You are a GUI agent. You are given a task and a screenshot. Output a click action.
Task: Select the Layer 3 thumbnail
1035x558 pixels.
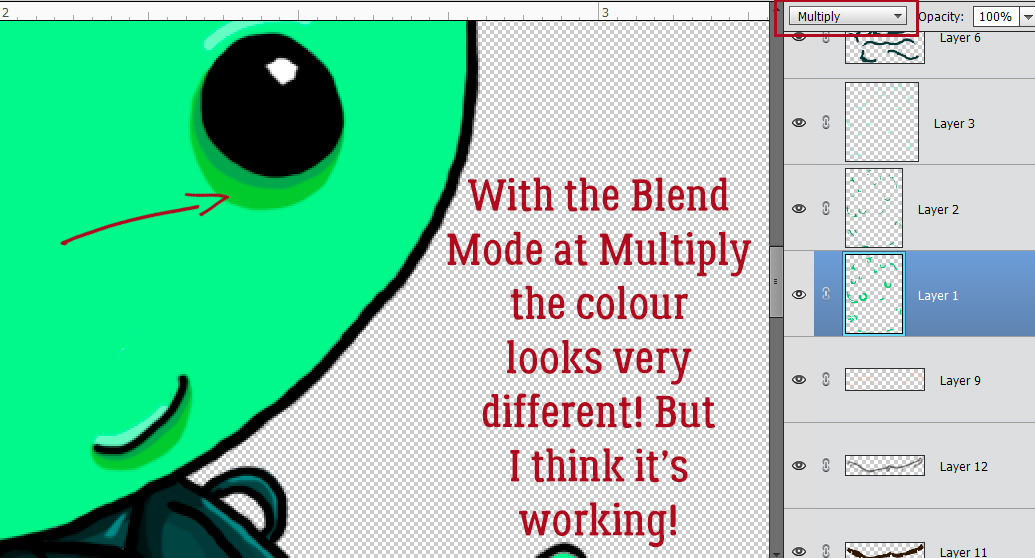(882, 122)
